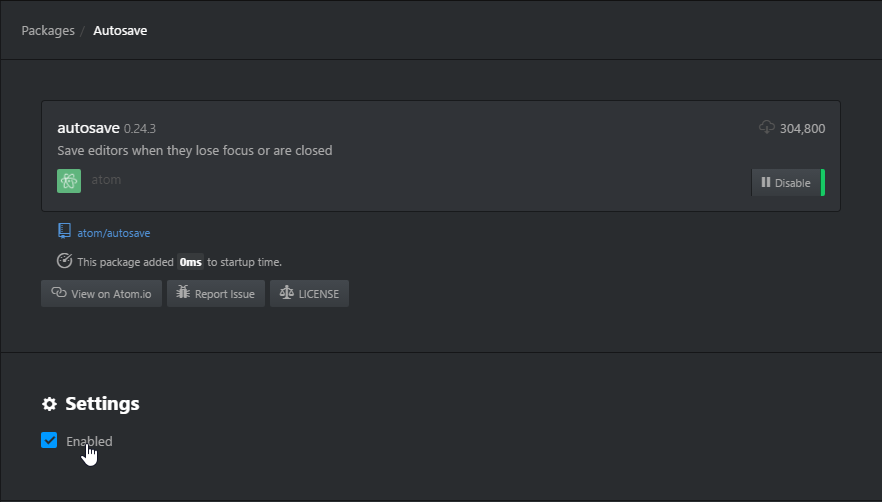
Task: Click the atom author avatar icon
Action: pos(69,181)
